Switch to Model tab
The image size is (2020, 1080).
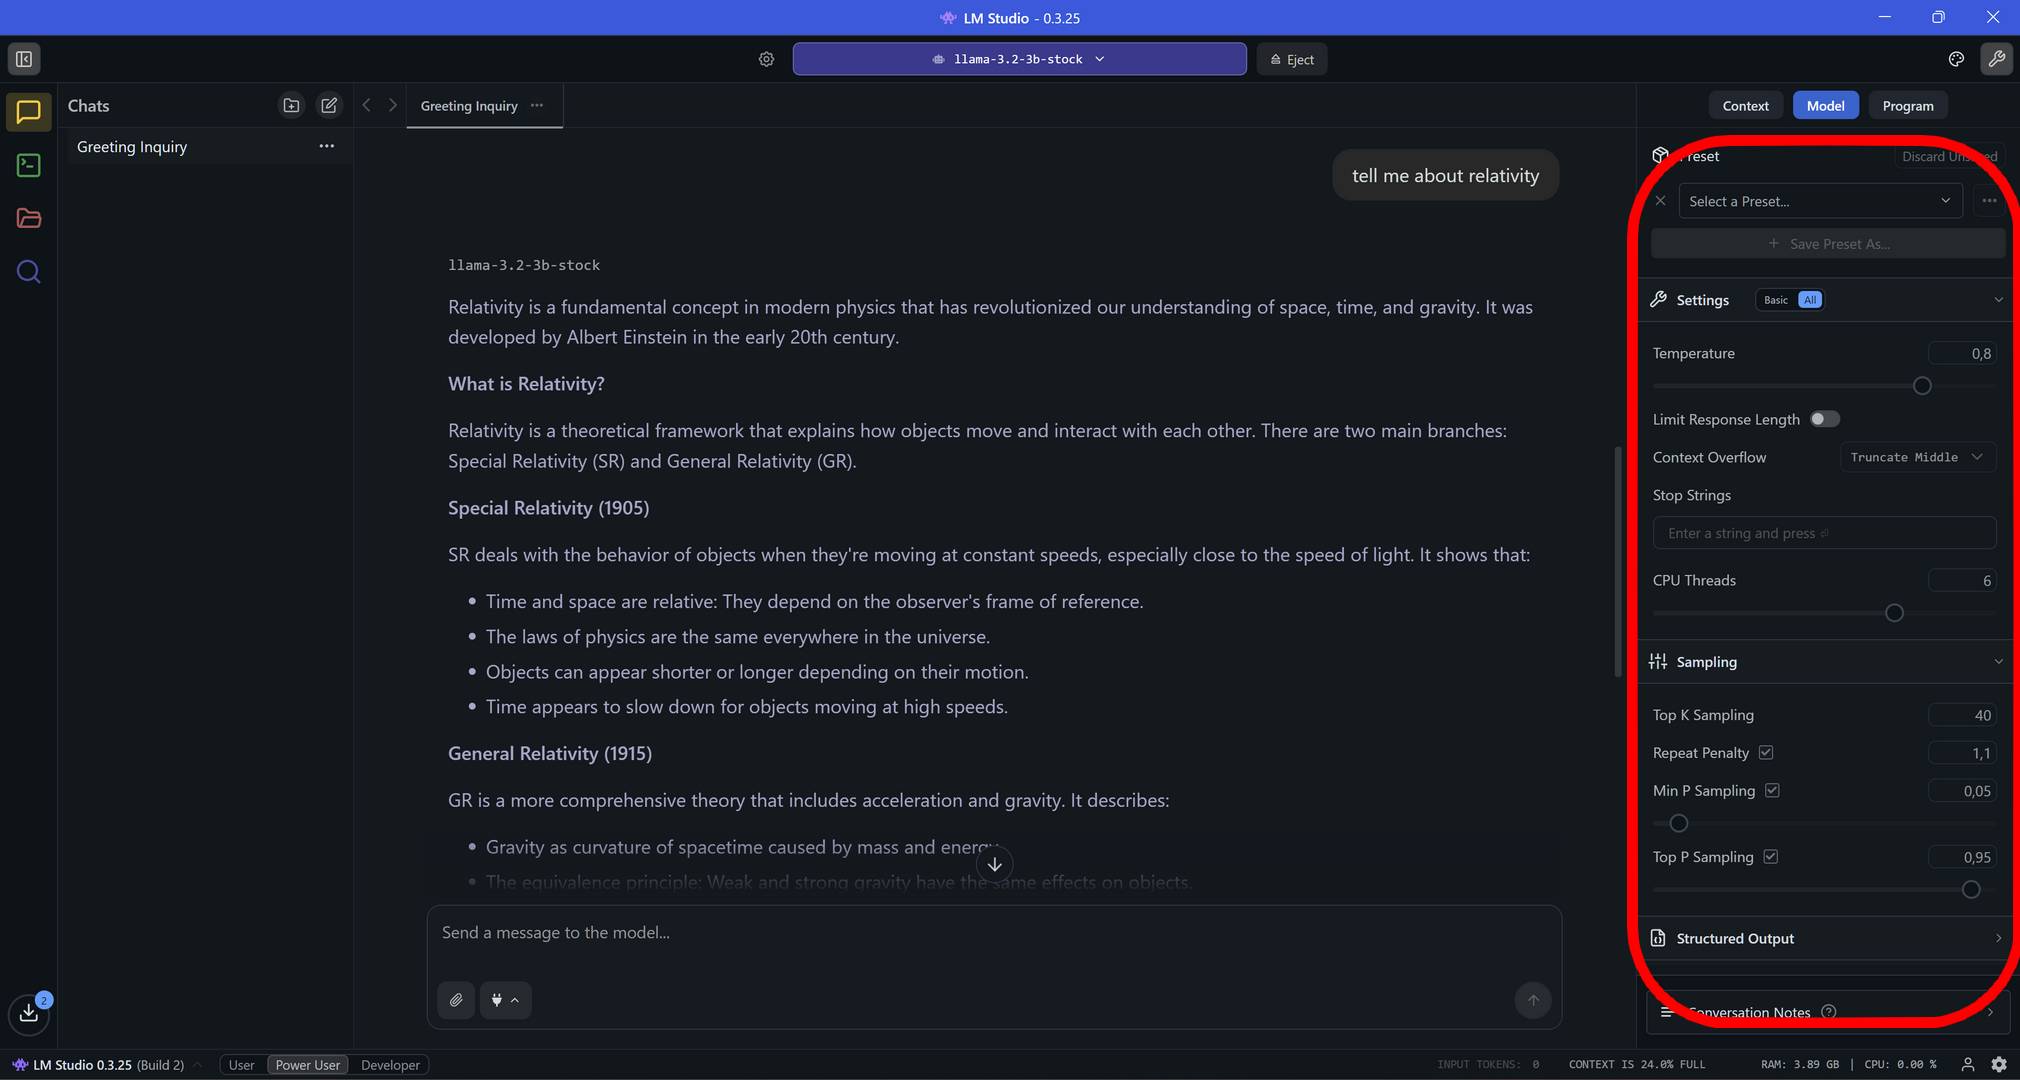pos(1825,105)
